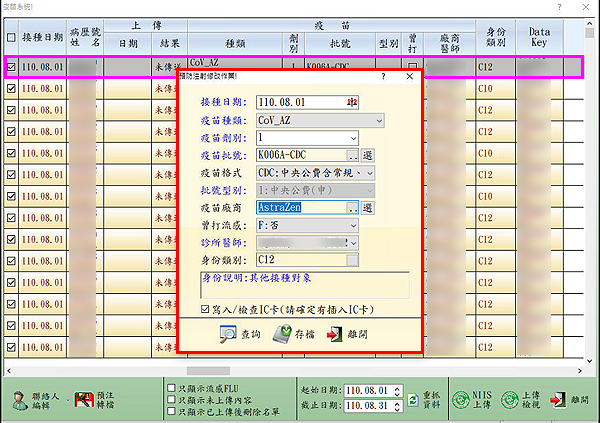Click 重抓資料 reload data button
The height and width of the screenshot is (423, 600).
(409, 398)
